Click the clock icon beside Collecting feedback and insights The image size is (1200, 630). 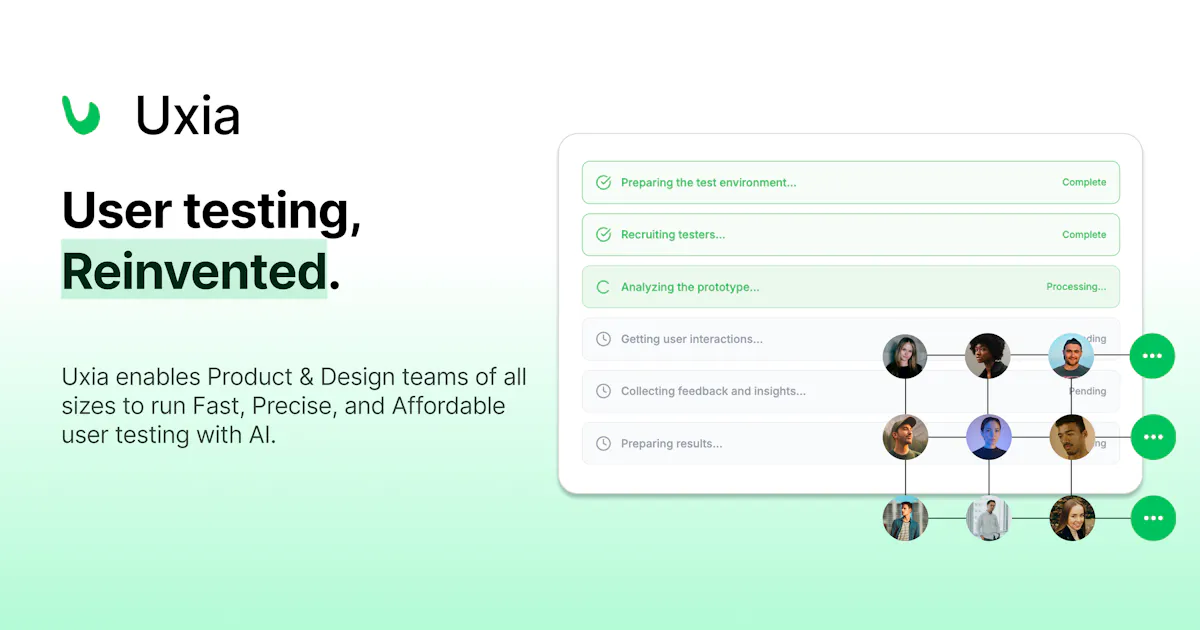603,391
